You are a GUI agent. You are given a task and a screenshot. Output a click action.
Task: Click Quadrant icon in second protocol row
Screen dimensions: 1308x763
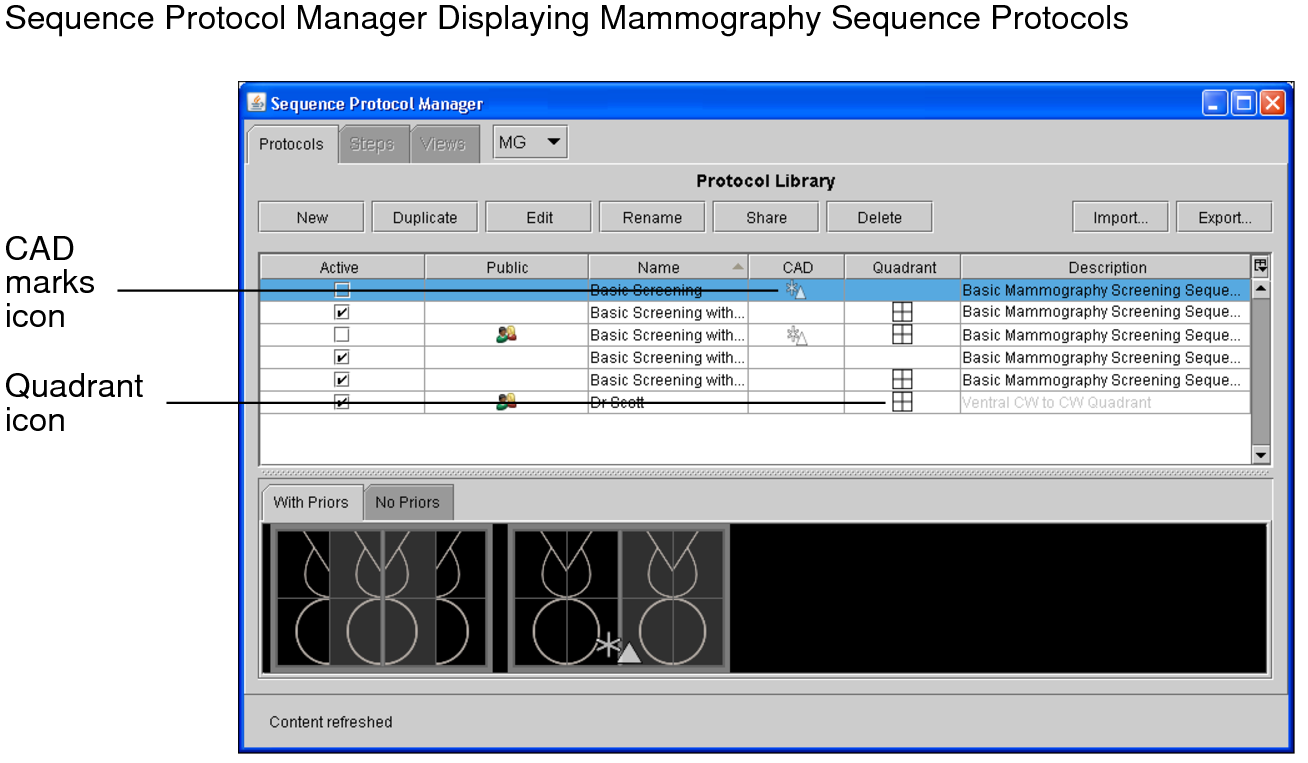[902, 312]
